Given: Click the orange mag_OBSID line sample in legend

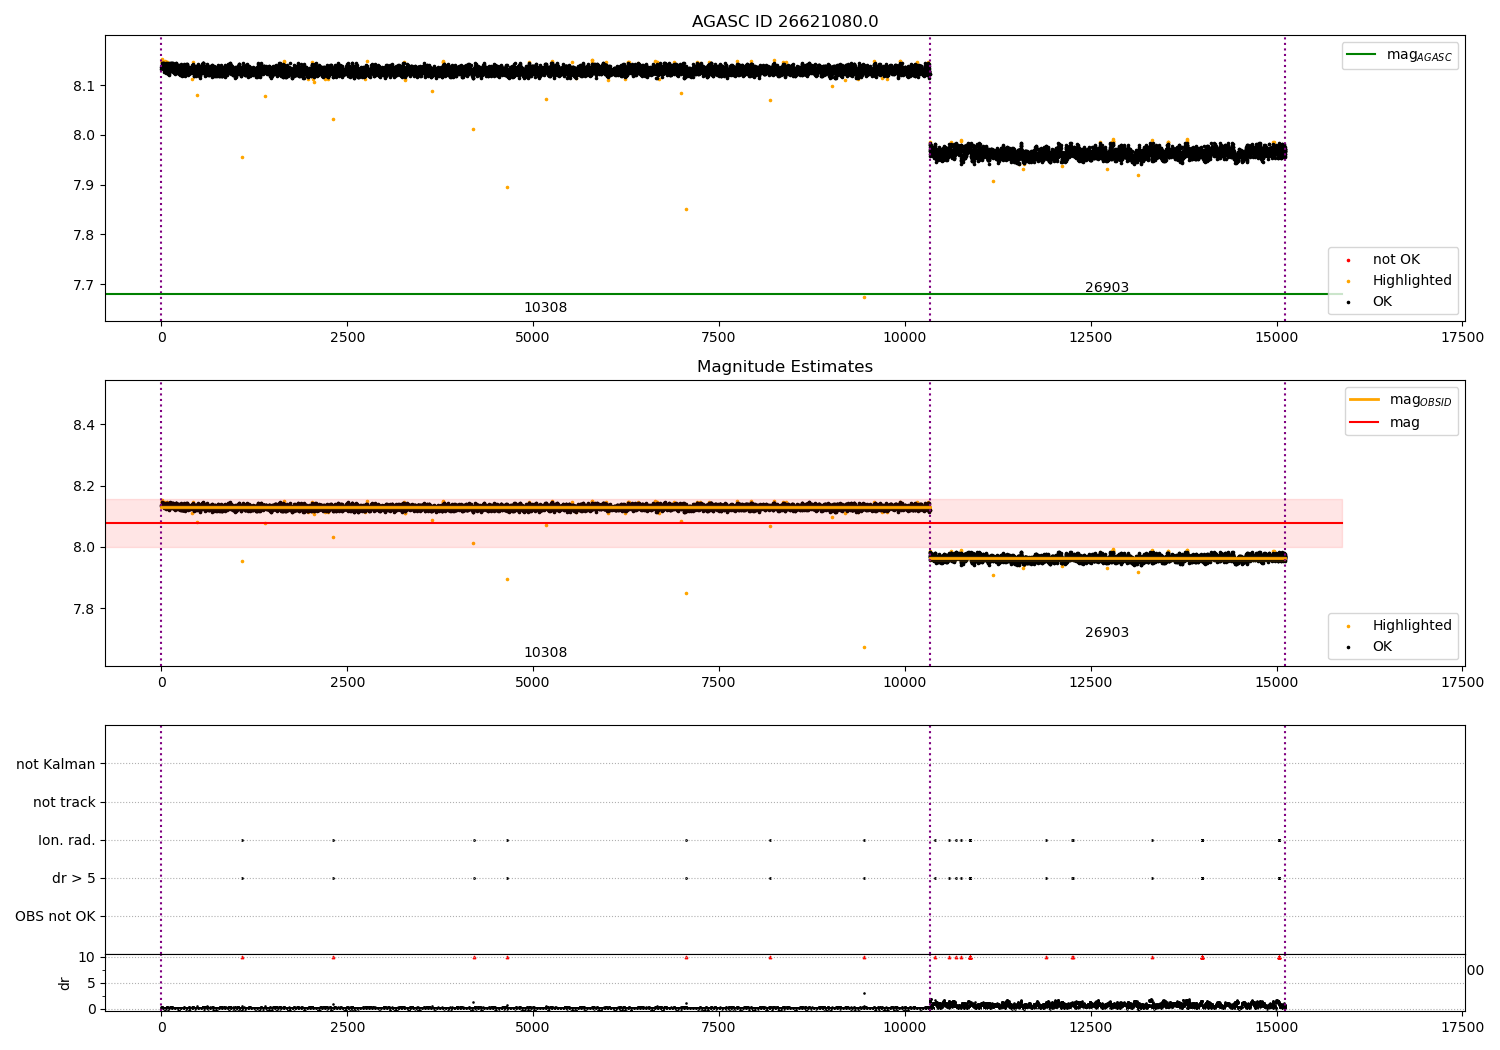Looking at the screenshot, I should point(1364,400).
